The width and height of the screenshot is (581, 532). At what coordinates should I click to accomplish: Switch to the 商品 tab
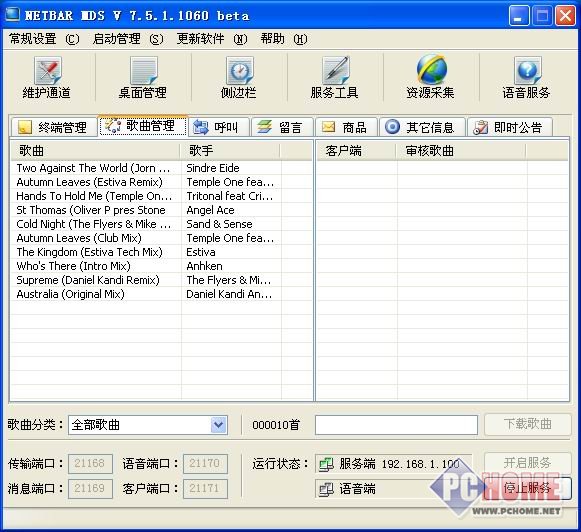point(346,127)
